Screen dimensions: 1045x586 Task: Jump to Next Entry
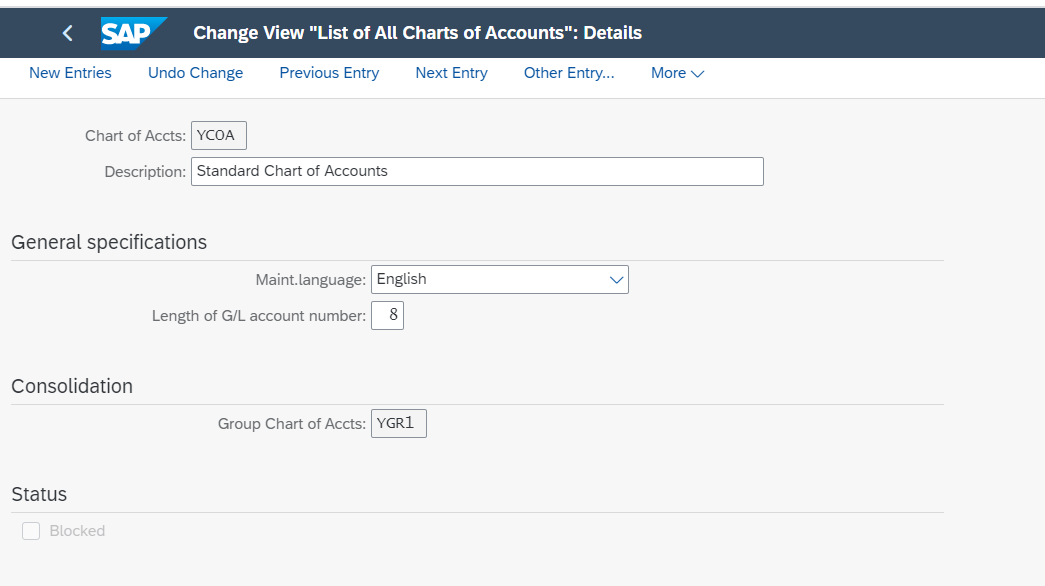coord(451,73)
